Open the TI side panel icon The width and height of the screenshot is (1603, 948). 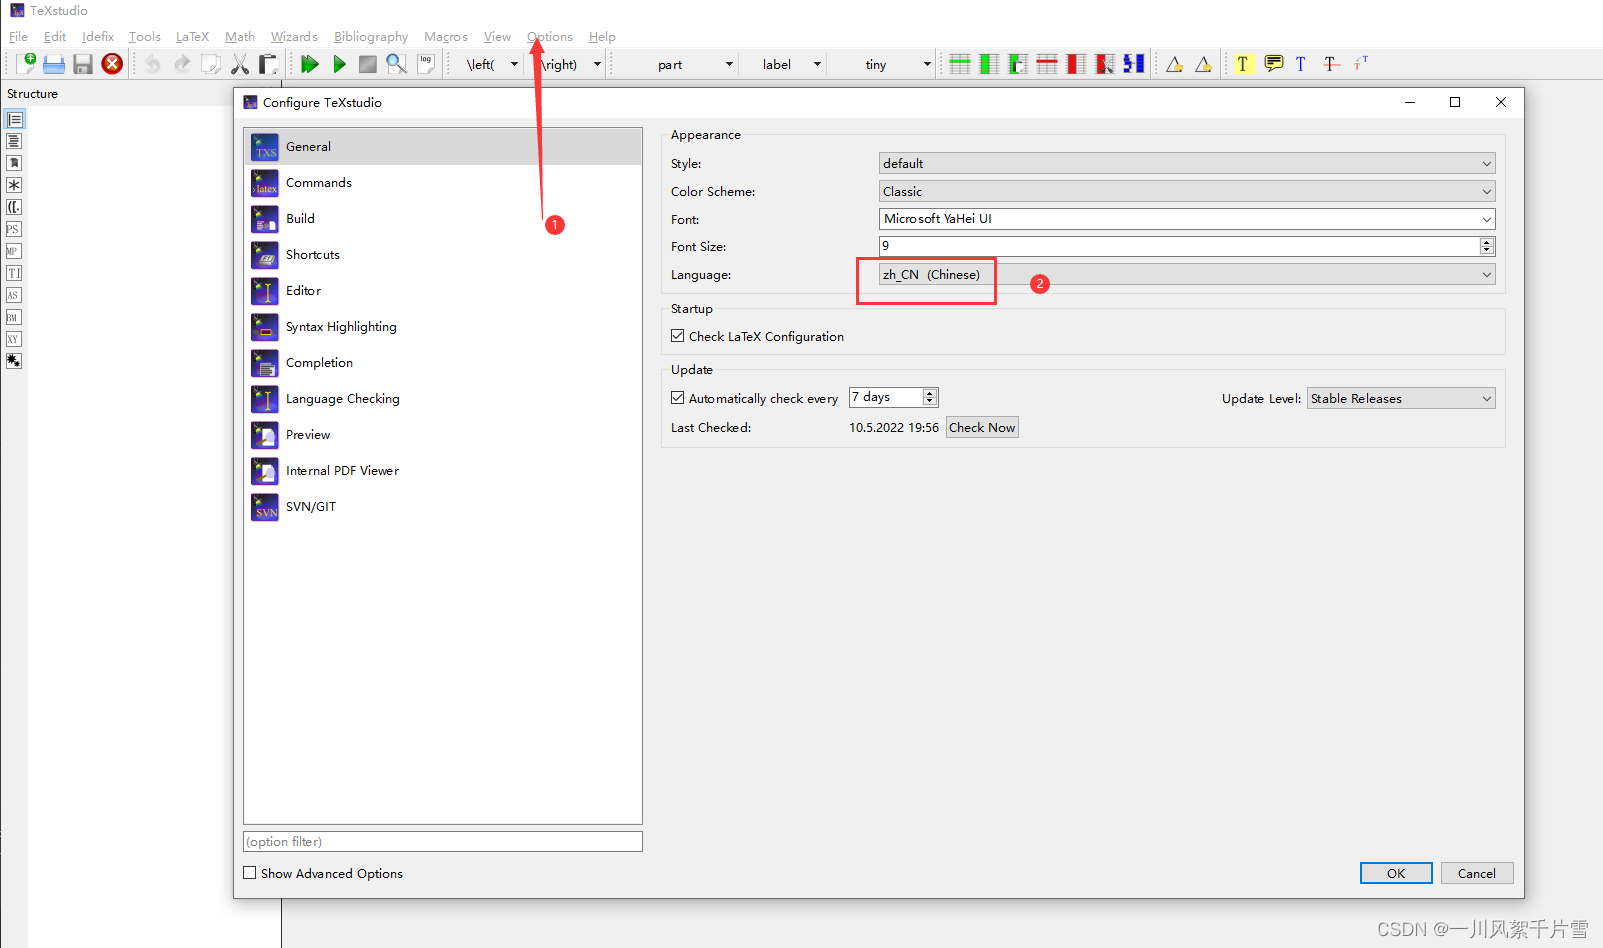[14, 273]
